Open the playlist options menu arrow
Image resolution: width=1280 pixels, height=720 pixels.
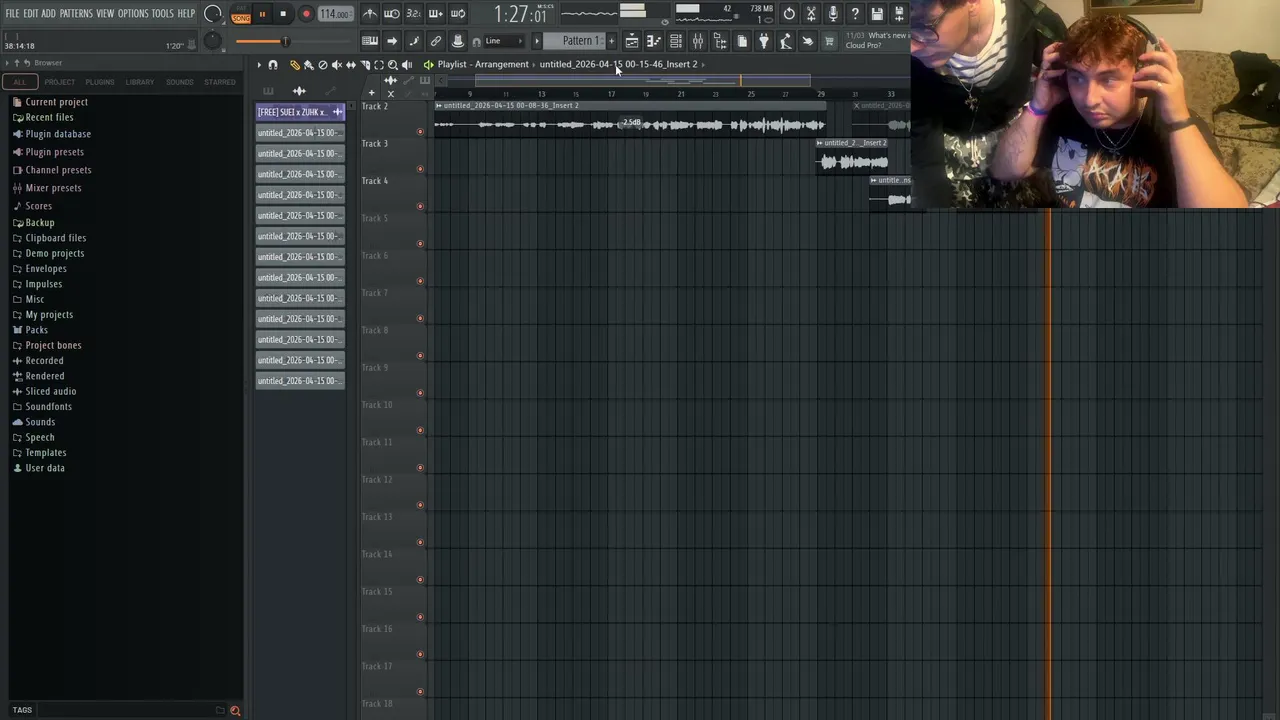(x=258, y=65)
